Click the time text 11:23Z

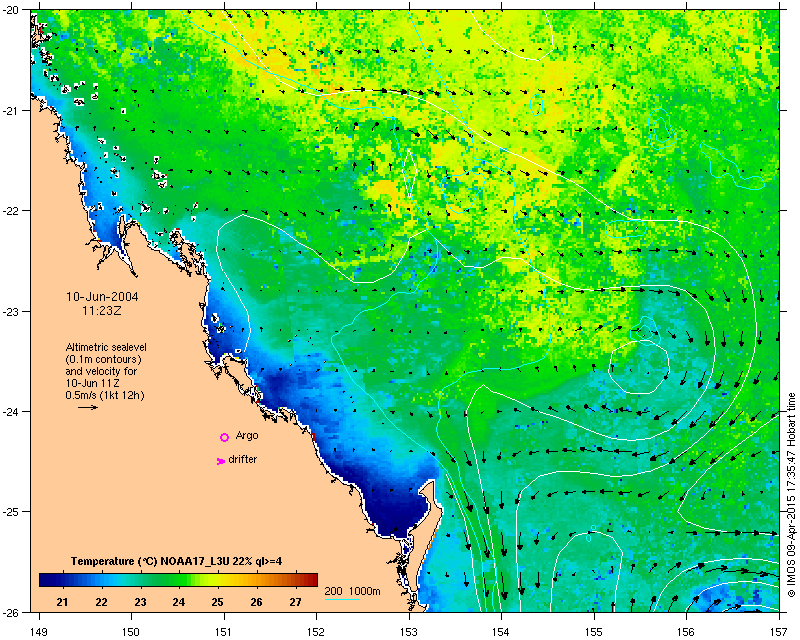102,310
